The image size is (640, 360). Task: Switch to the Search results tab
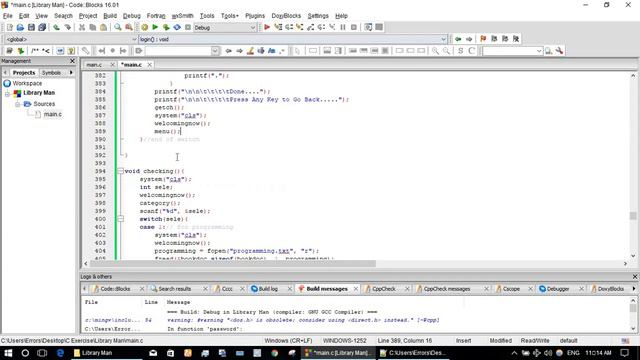pos(174,289)
